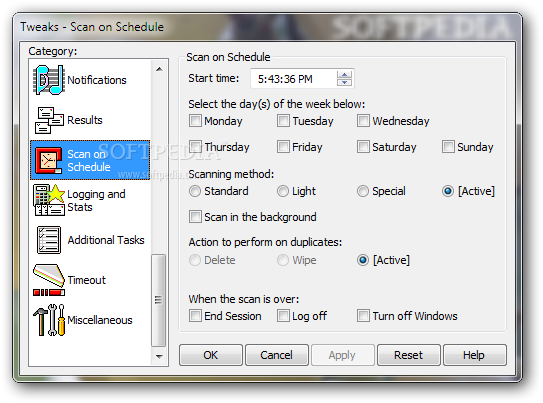
Task: Check the Wednesday checkbox
Action: 363,121
